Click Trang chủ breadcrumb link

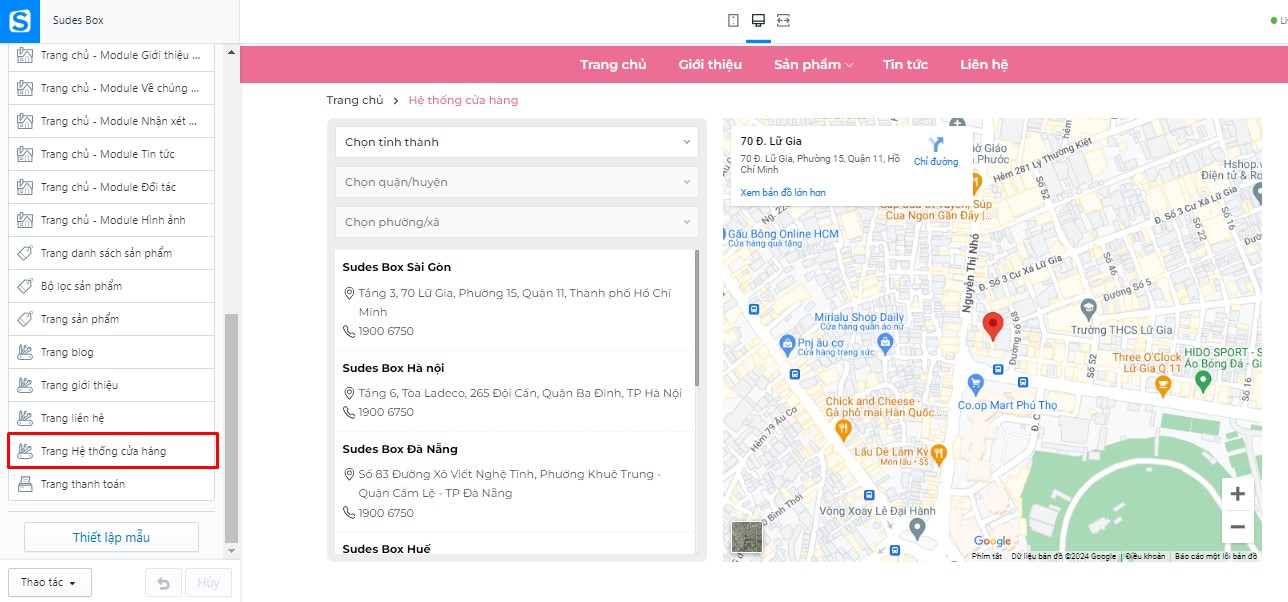(x=355, y=100)
